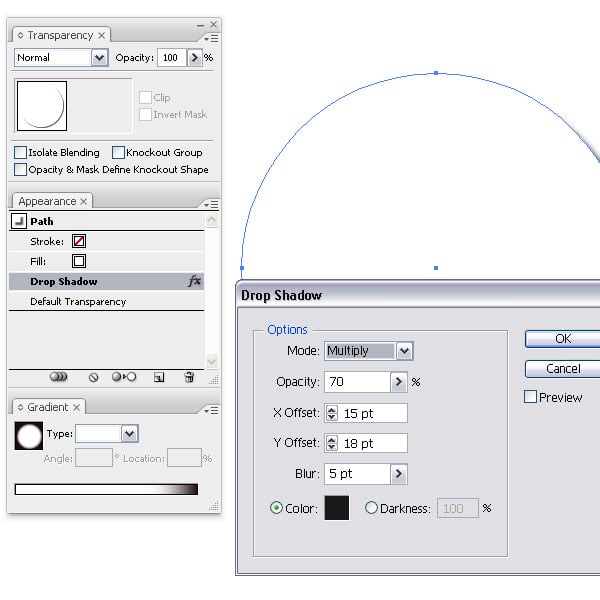The width and height of the screenshot is (600, 600).
Task: Open the Transparency panel flyout menu
Action: [211, 37]
